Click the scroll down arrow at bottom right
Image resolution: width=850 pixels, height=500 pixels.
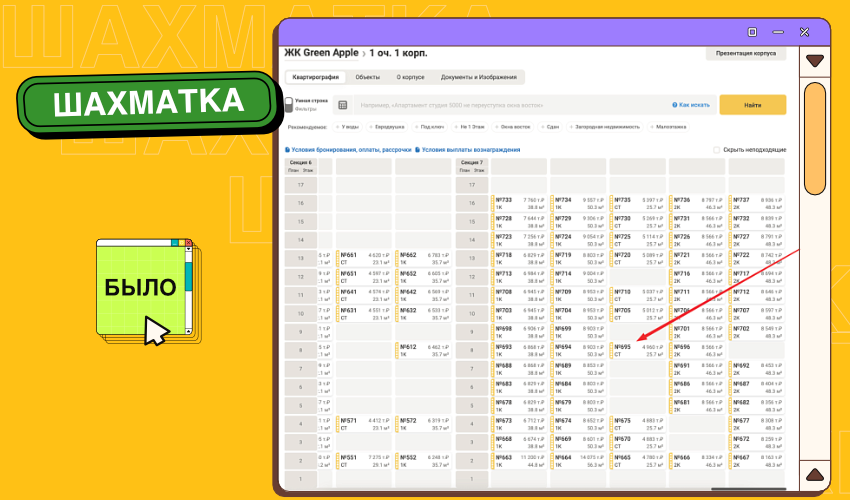click(x=815, y=474)
